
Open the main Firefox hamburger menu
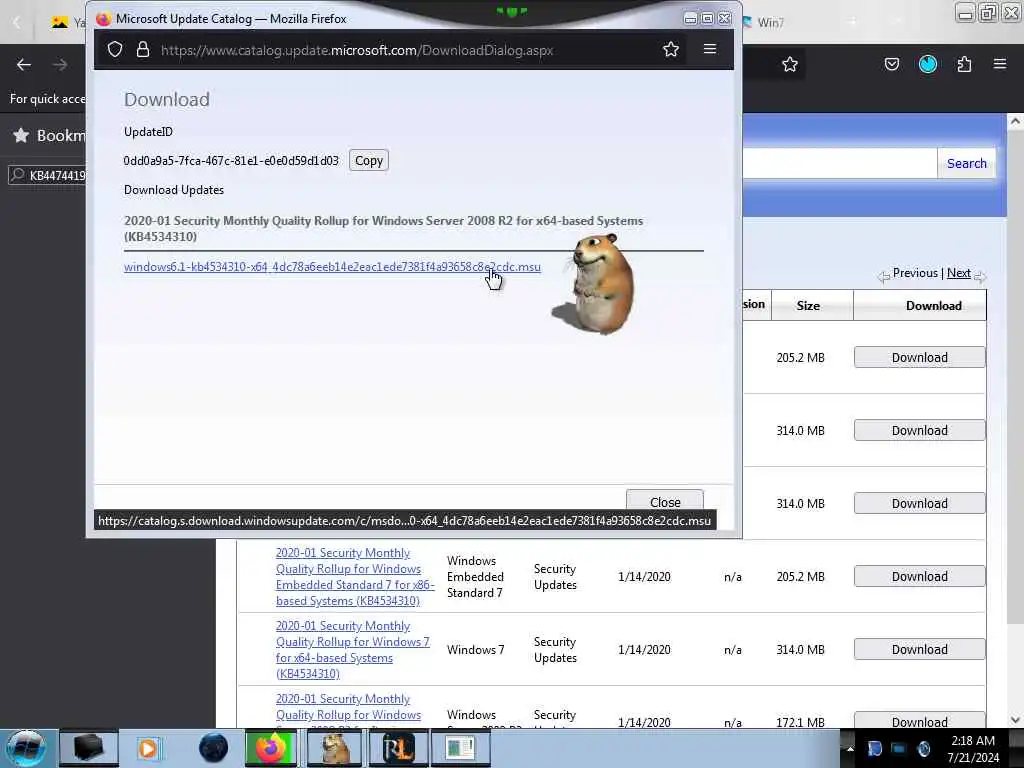click(x=1000, y=64)
